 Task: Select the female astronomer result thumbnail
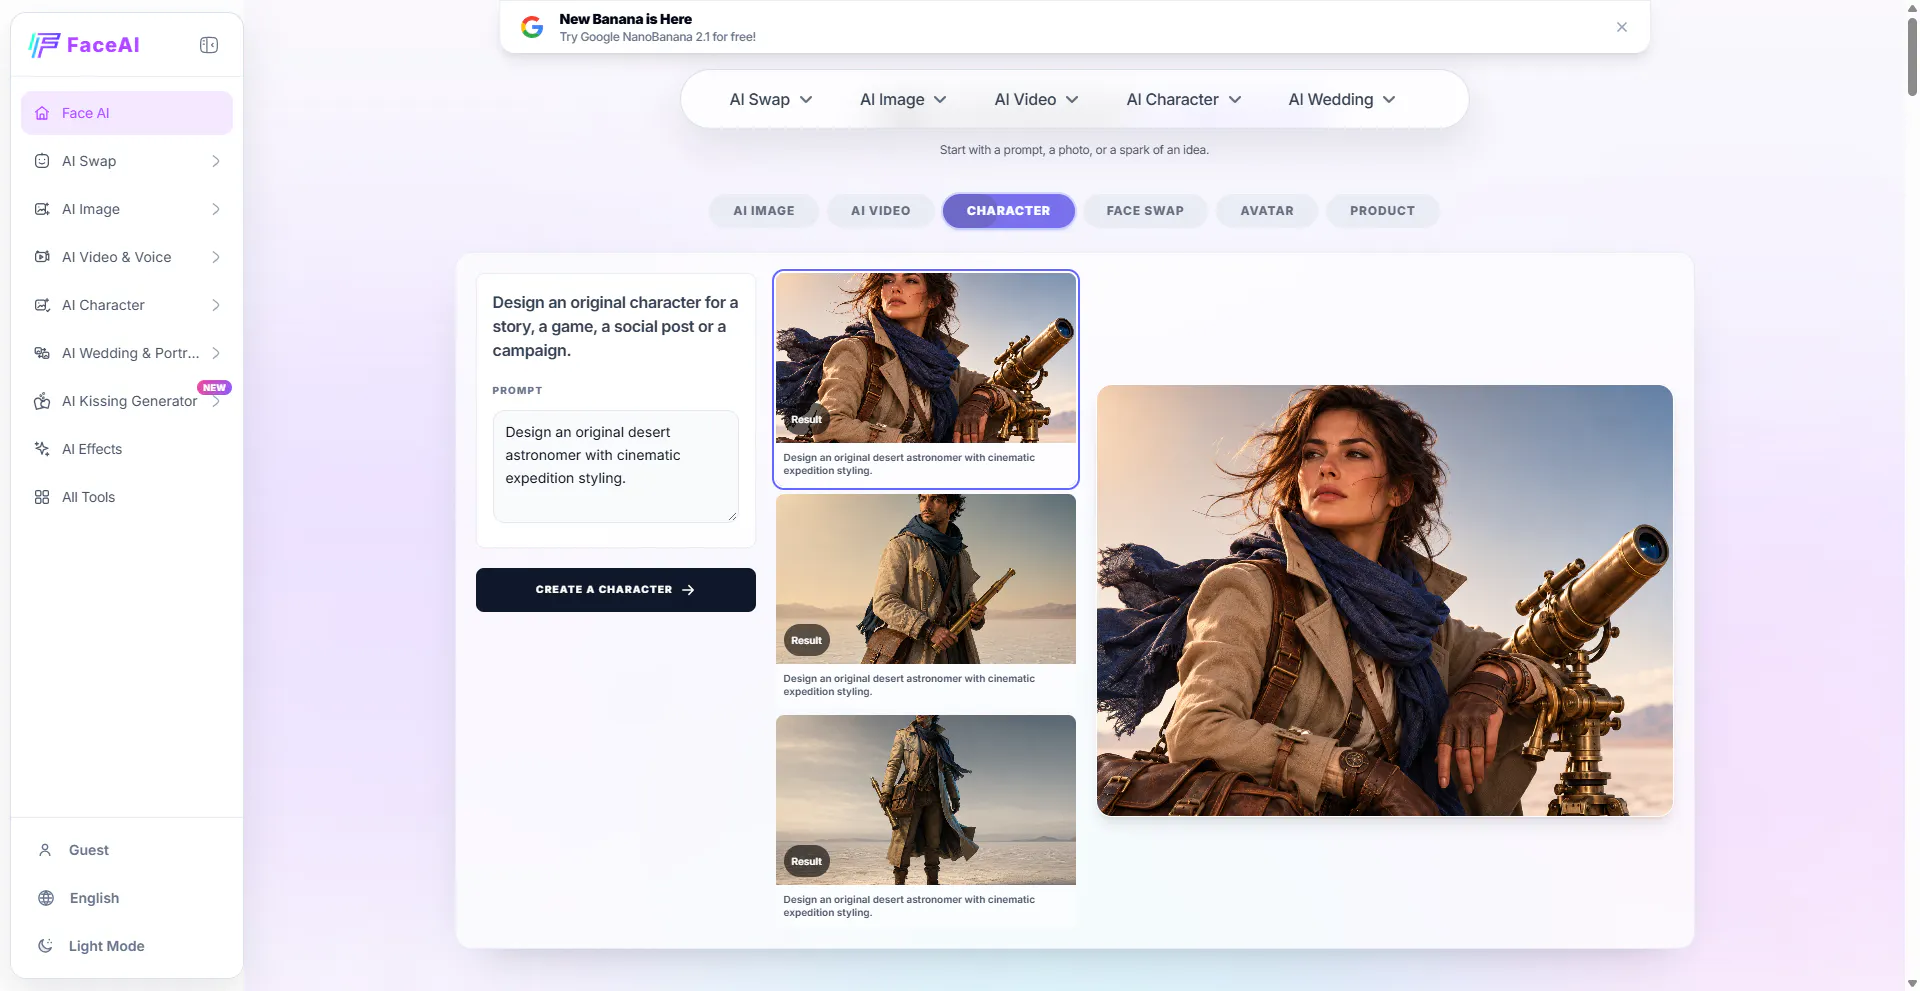tap(926, 358)
